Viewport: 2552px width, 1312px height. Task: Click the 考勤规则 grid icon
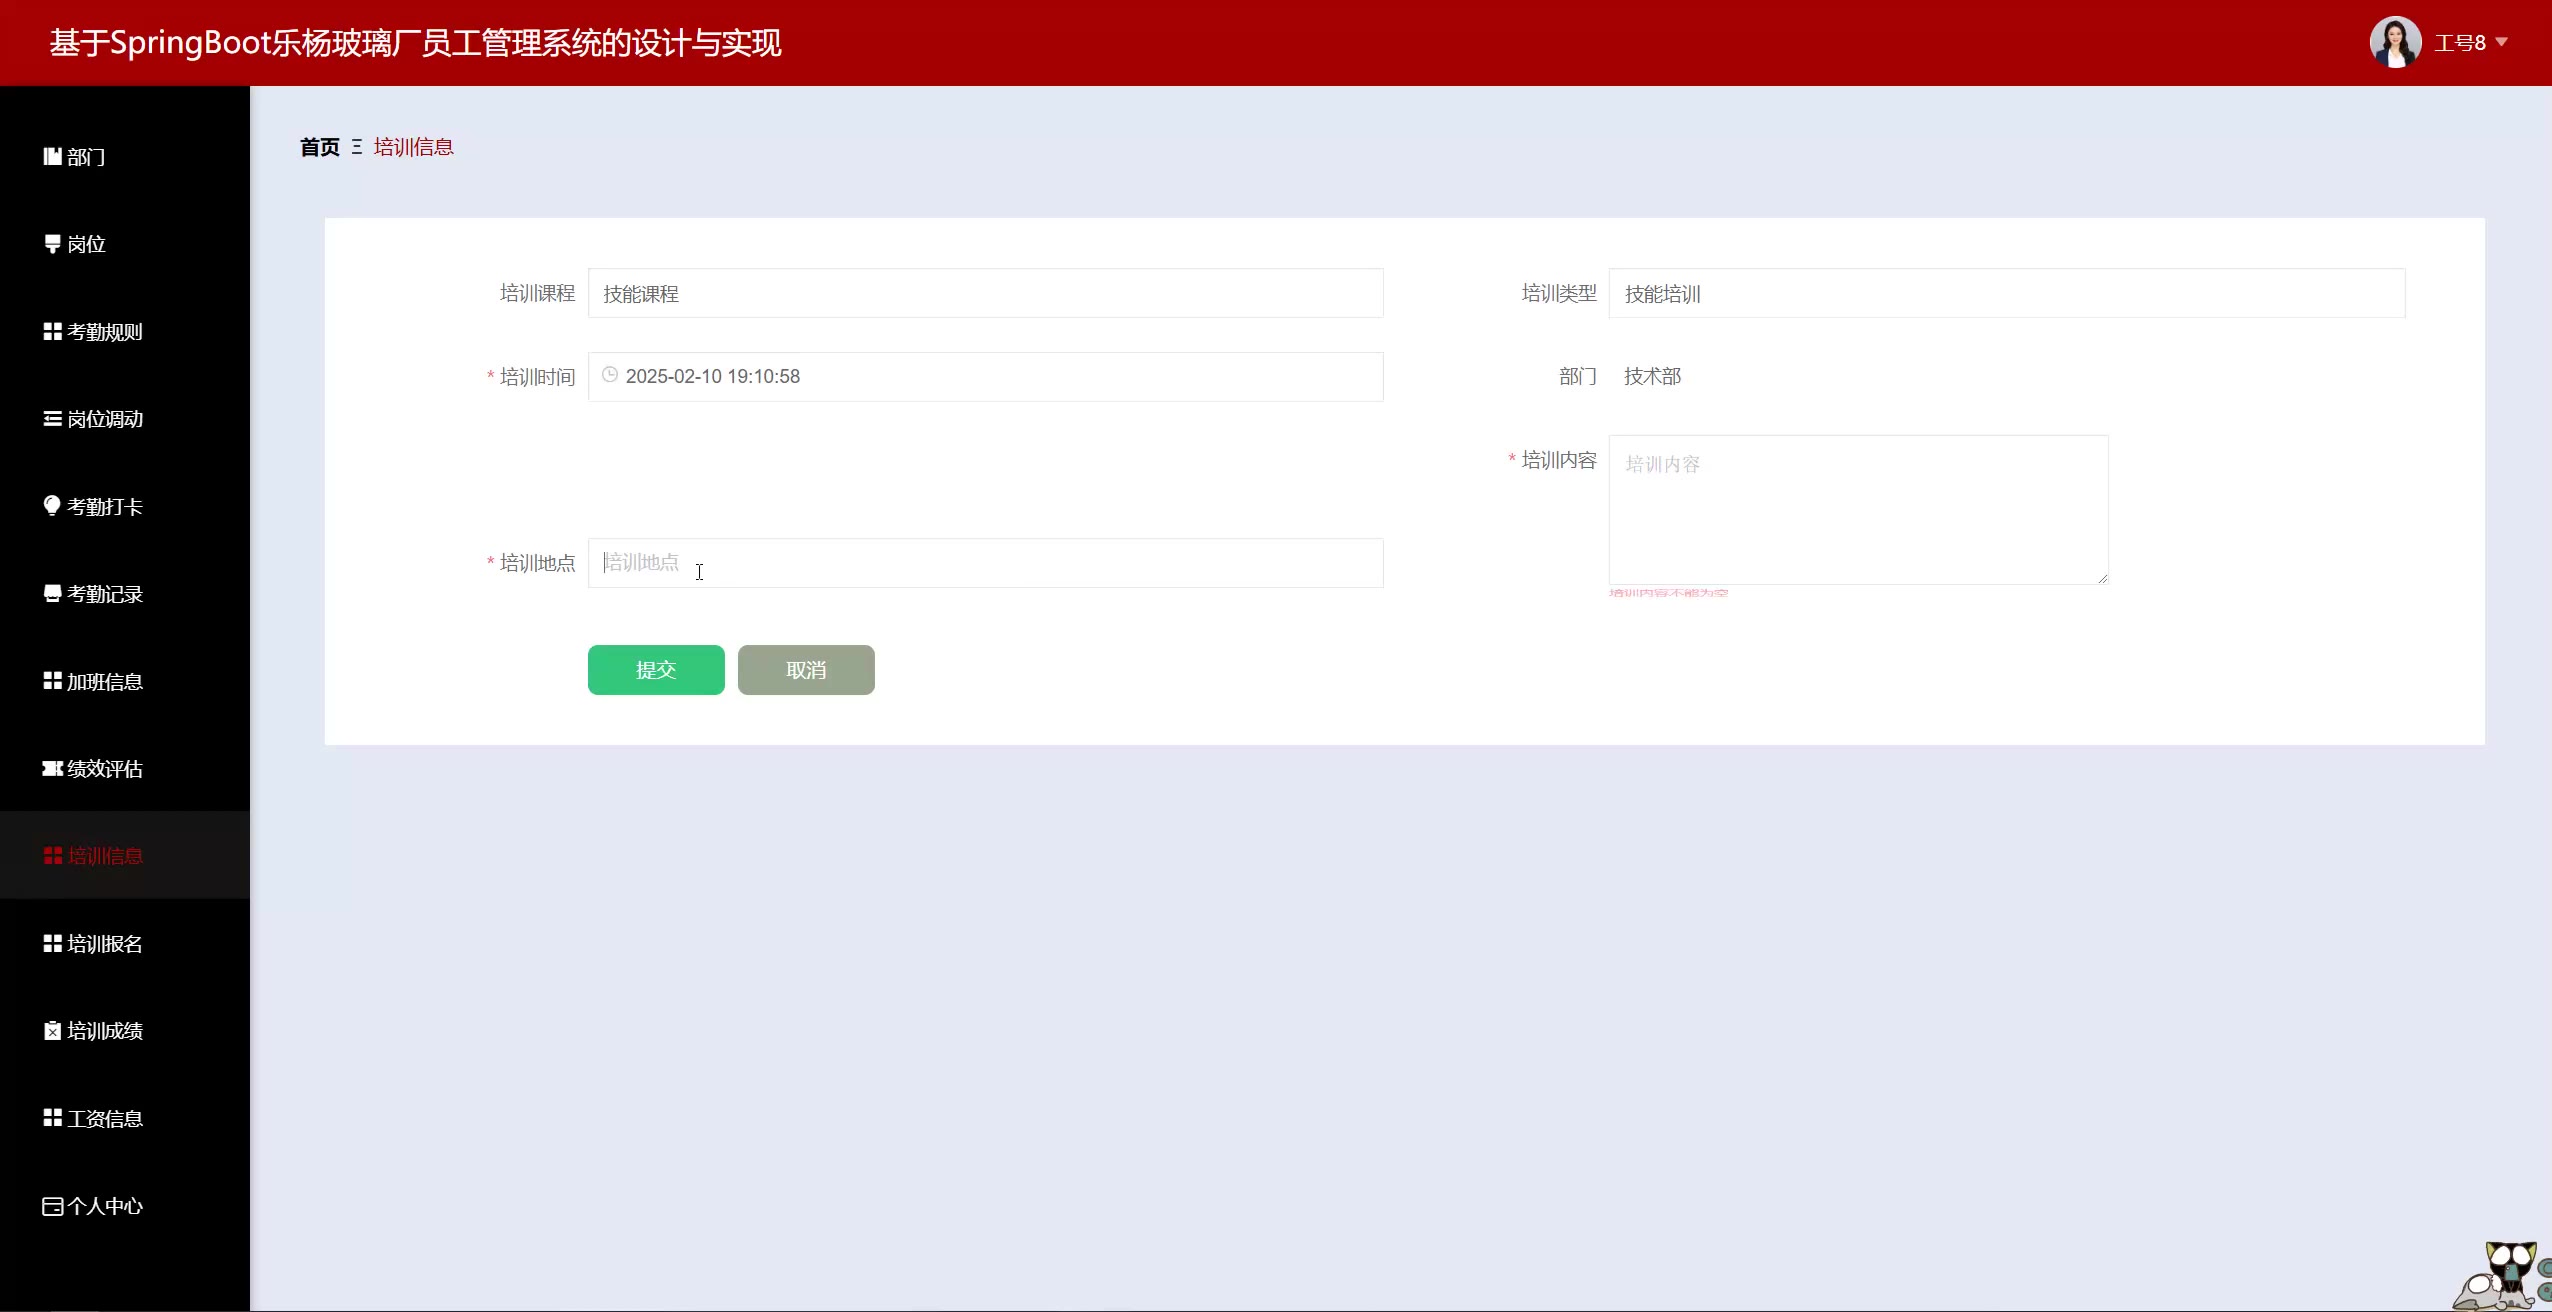[x=52, y=331]
